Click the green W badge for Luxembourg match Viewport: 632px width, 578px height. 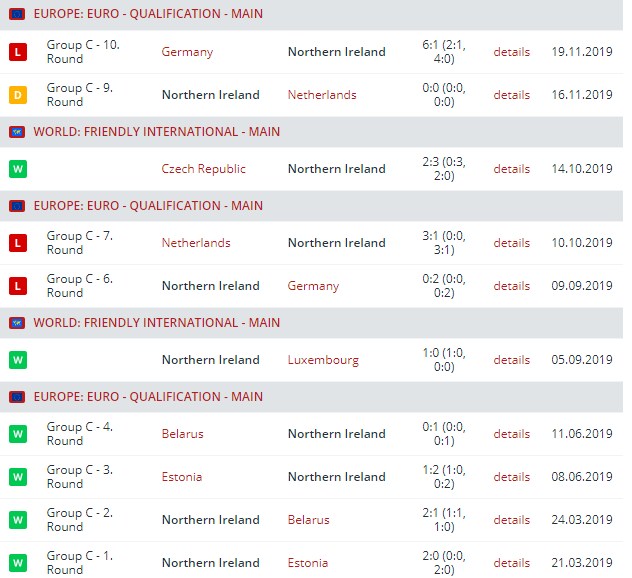coord(18,360)
